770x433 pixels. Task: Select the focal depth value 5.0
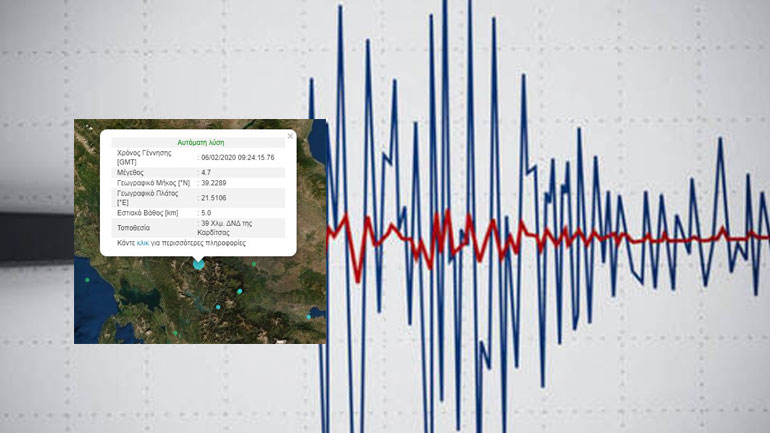(x=206, y=212)
